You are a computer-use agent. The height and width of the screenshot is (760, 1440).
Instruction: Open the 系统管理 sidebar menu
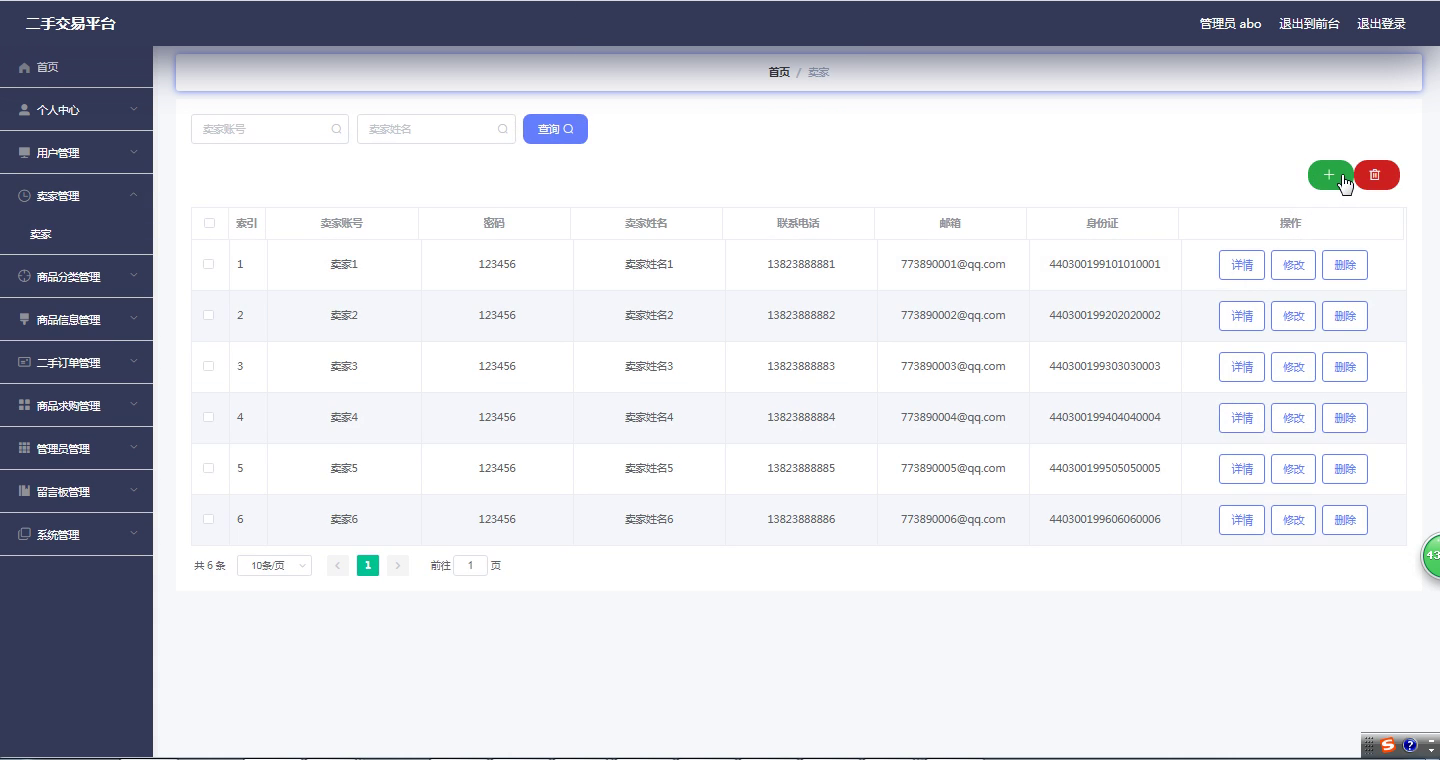pos(76,535)
